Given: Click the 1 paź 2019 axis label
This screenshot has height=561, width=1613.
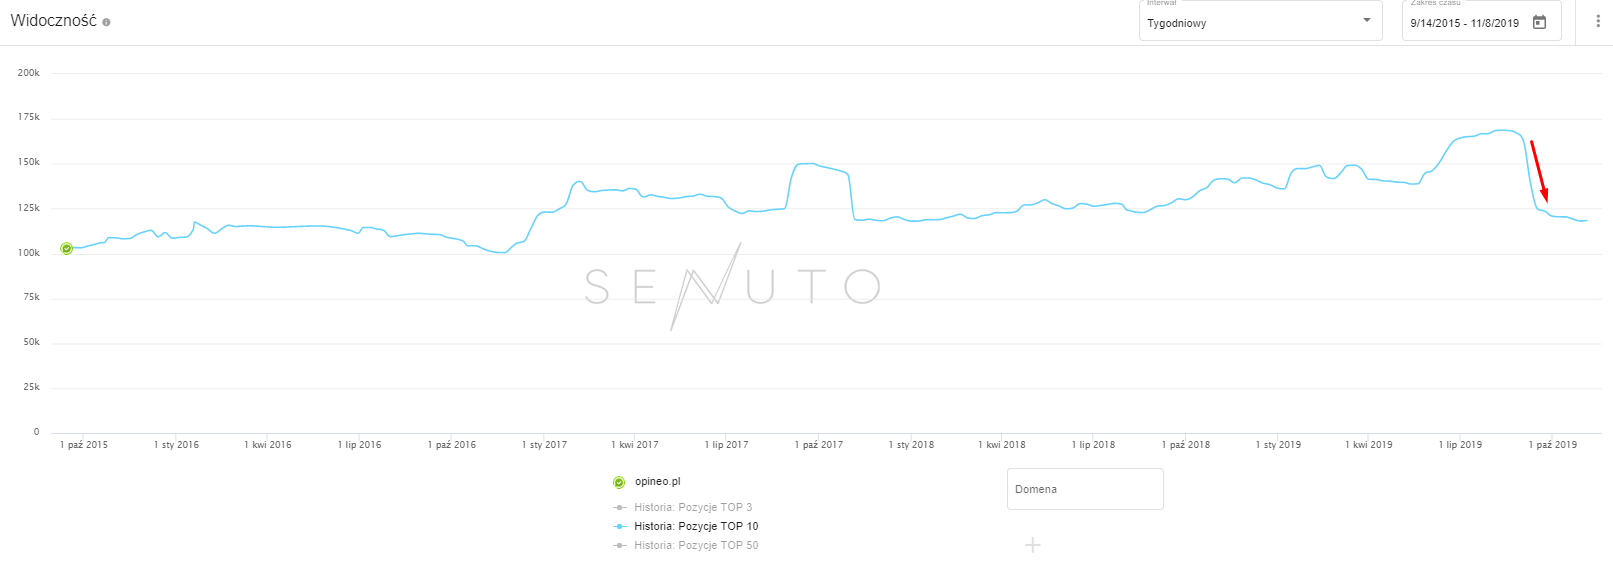Looking at the screenshot, I should (1552, 445).
